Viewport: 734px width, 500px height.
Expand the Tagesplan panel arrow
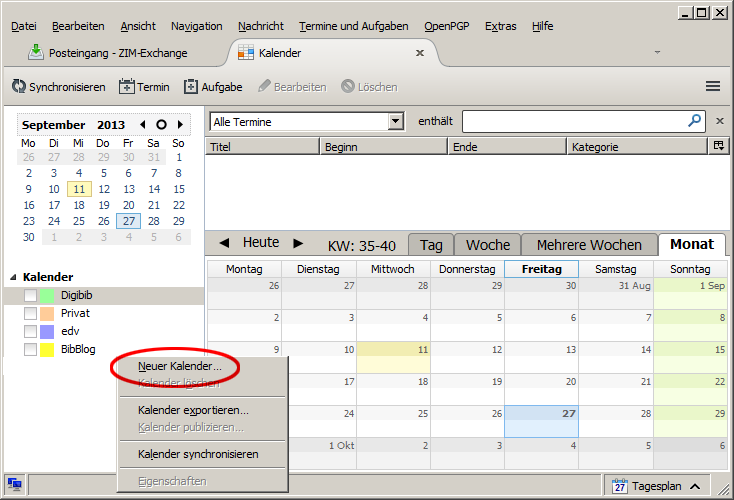(694, 486)
